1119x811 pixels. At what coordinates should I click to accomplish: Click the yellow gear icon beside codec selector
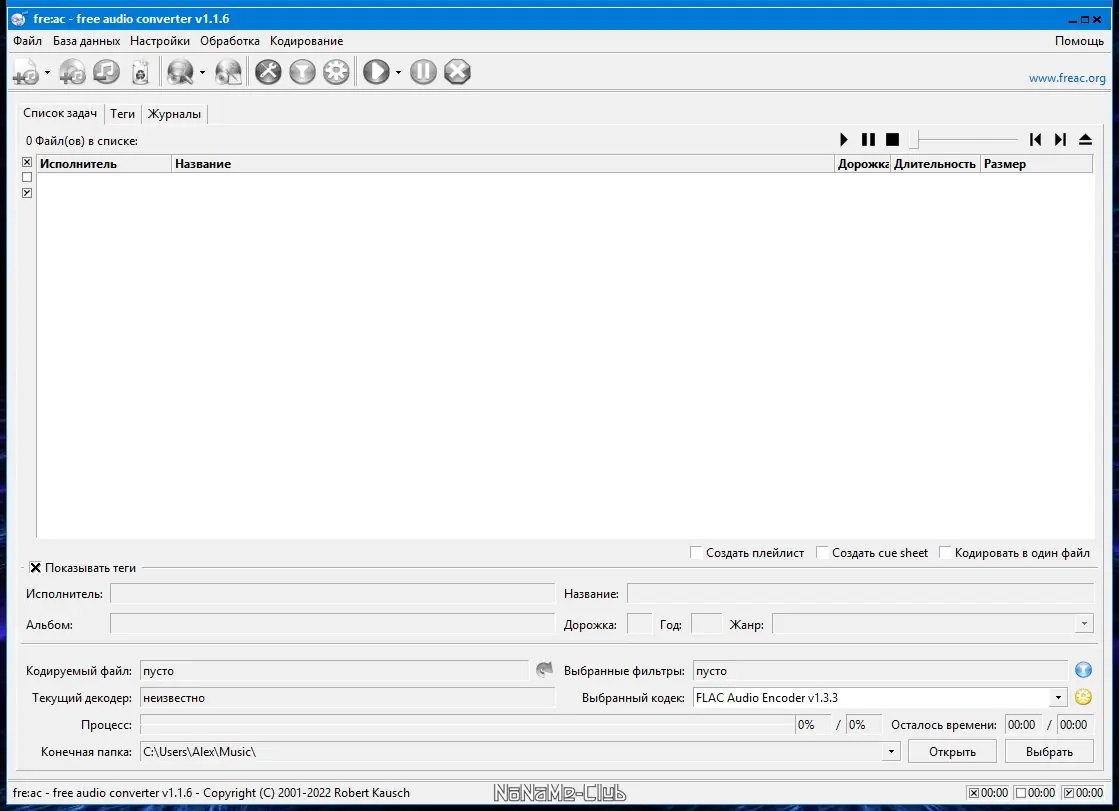point(1083,697)
